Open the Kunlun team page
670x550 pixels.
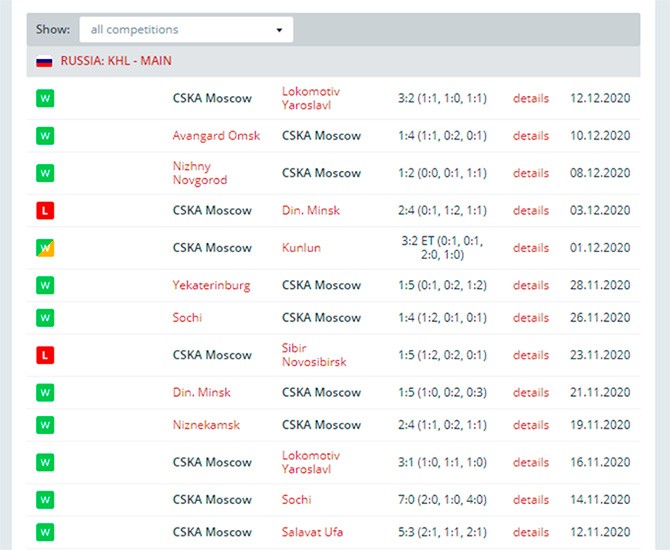[x=301, y=248]
